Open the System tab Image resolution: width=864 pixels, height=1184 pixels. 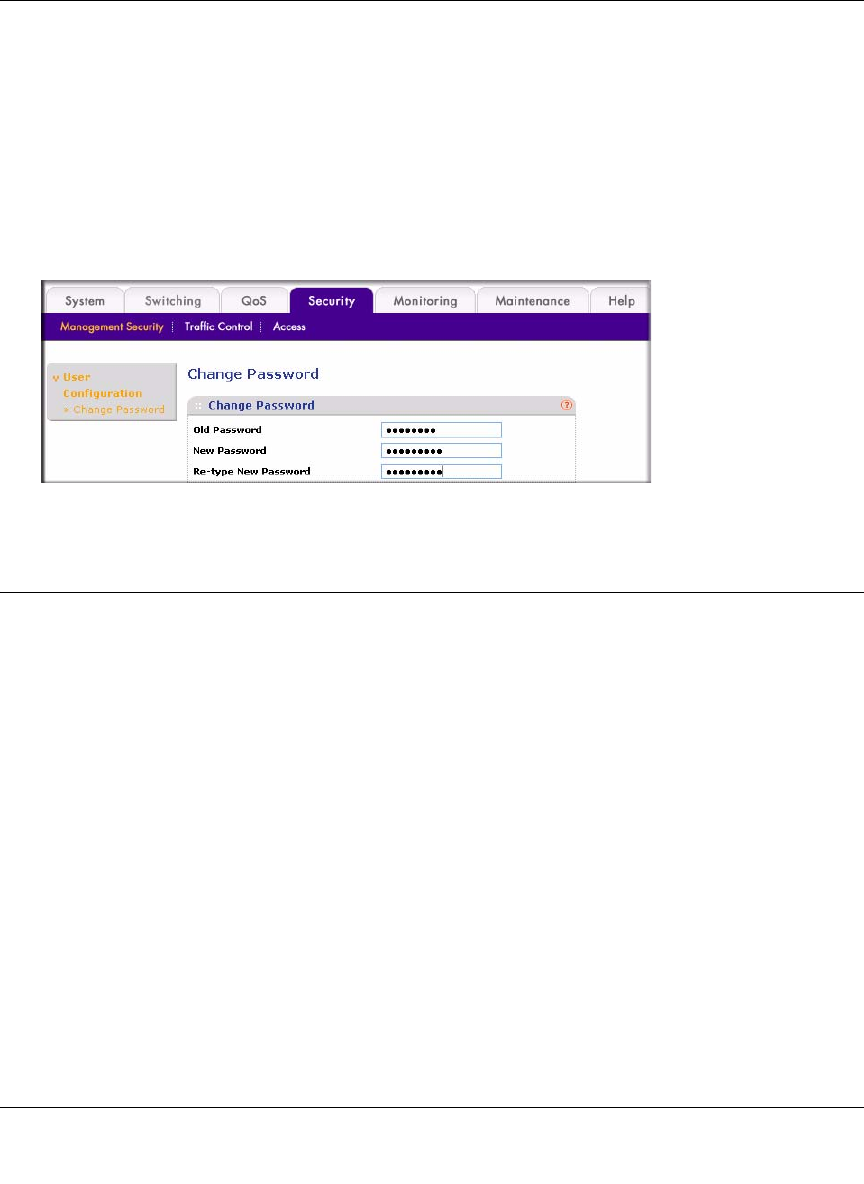pos(85,301)
